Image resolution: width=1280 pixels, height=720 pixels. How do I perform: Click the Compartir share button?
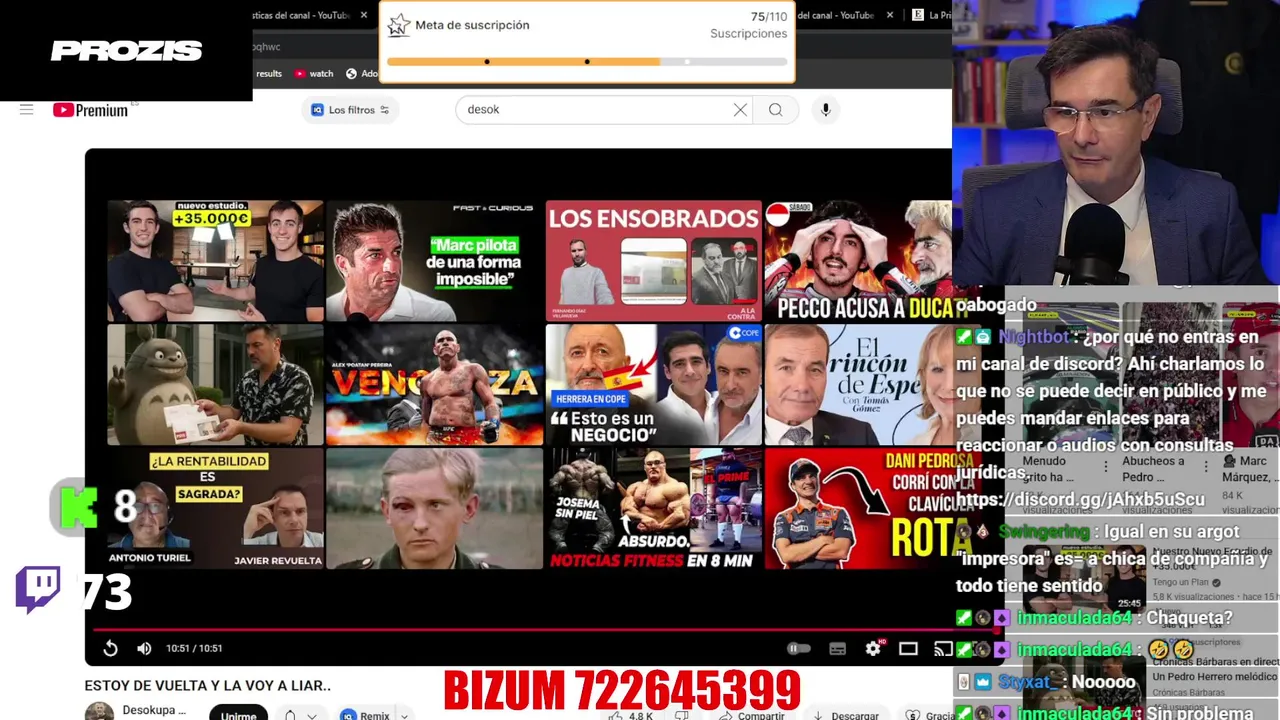click(752, 716)
